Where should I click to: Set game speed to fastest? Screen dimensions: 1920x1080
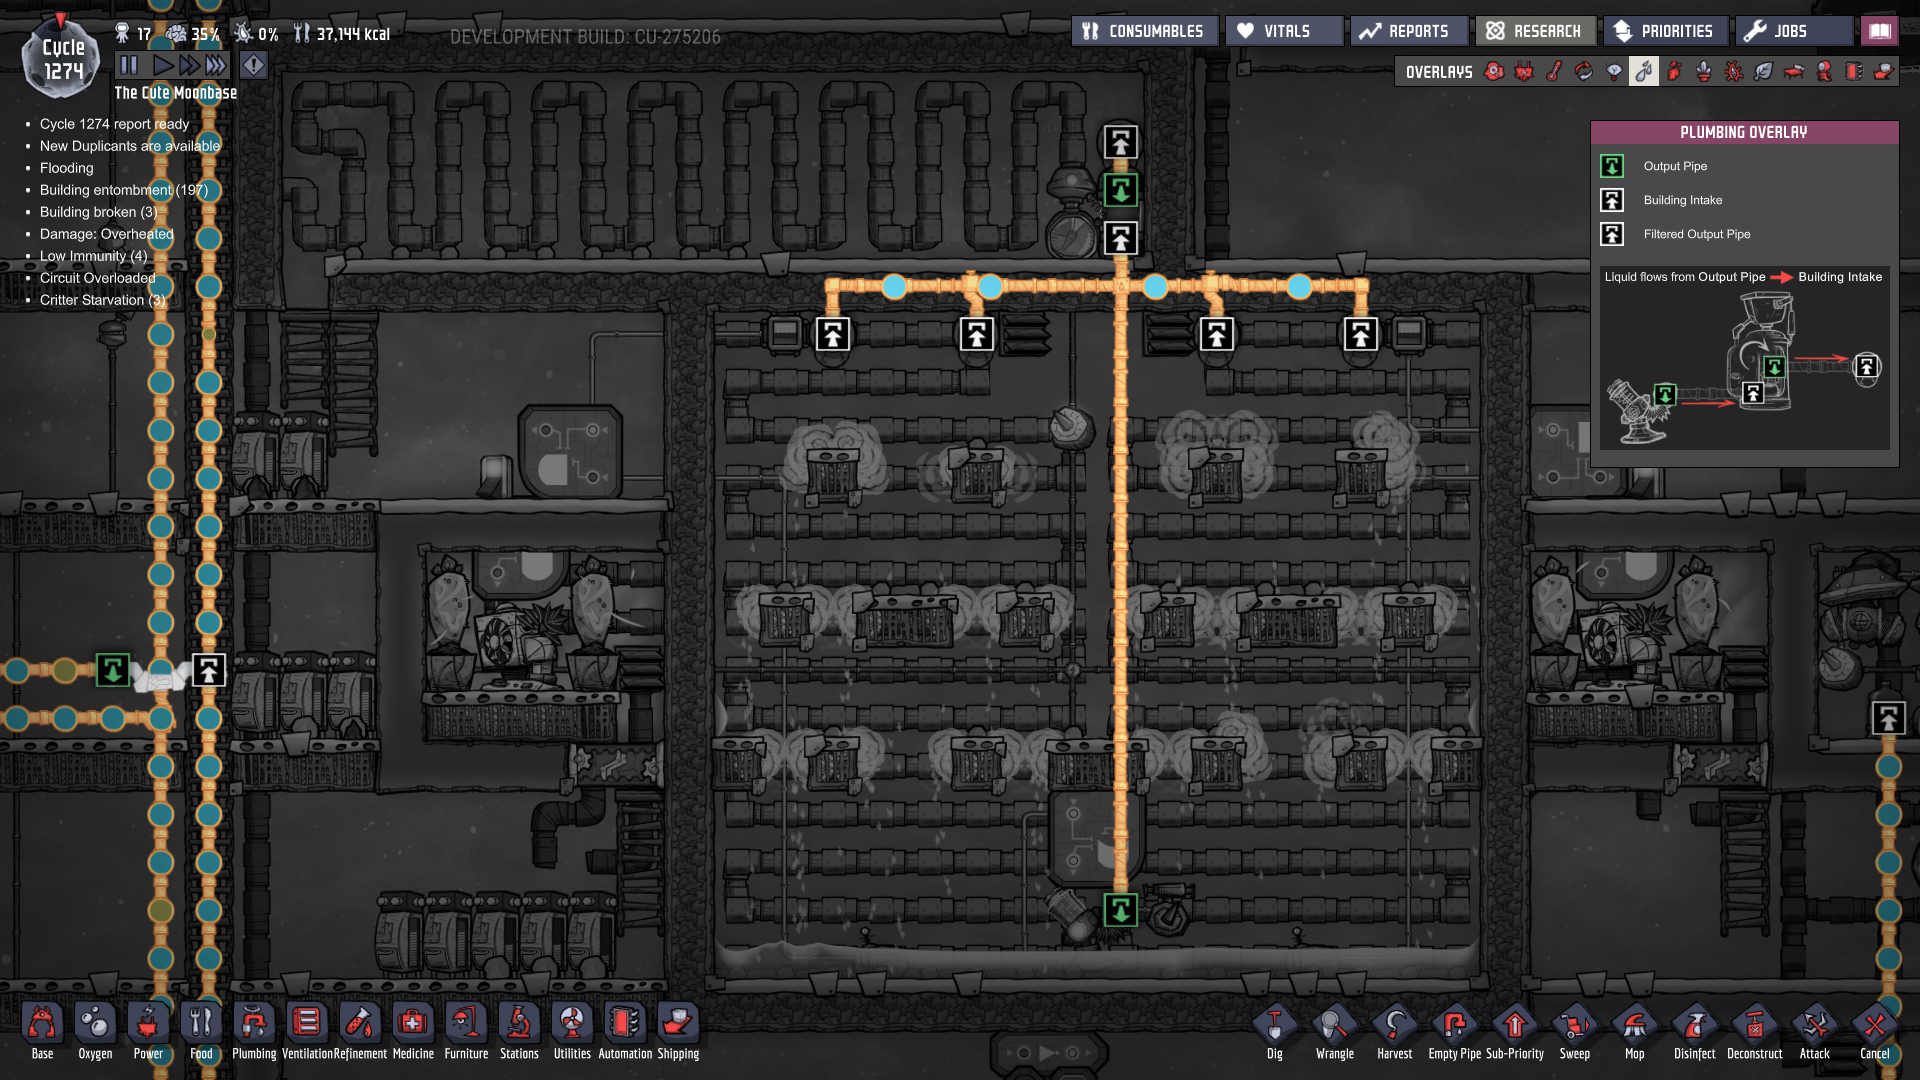coord(216,66)
